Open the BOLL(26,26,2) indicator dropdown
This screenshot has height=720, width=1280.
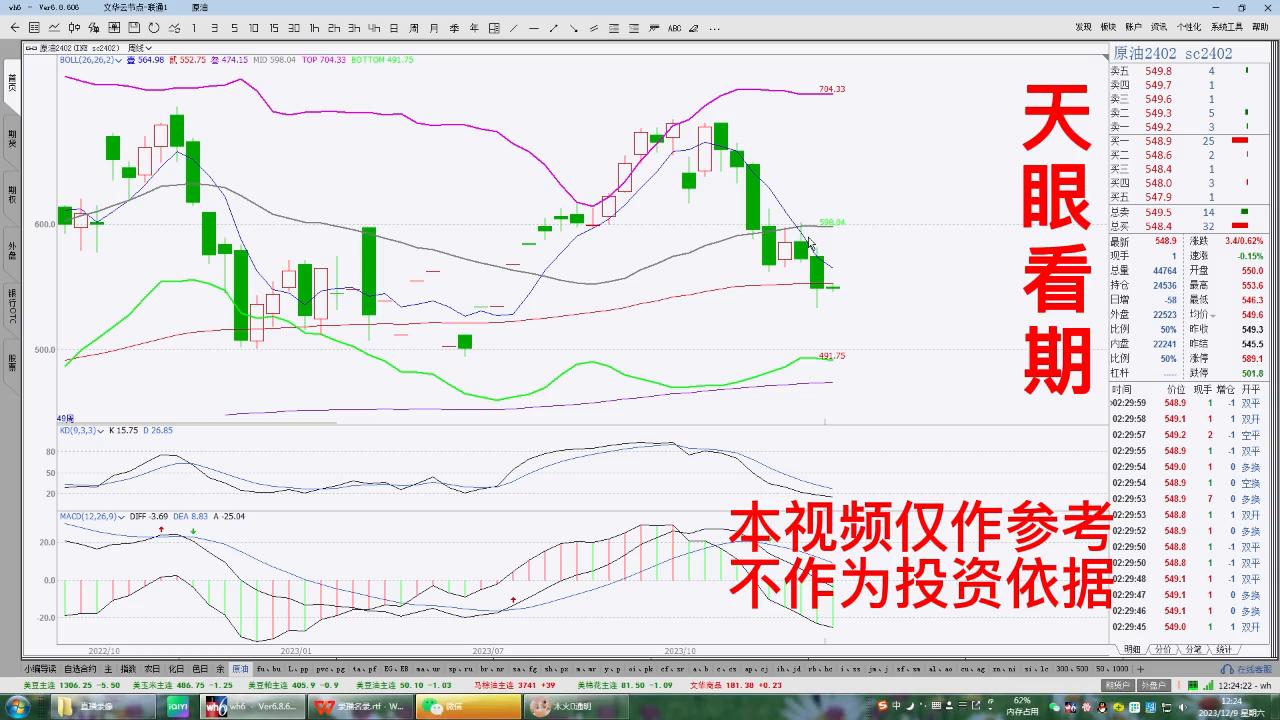click(91, 60)
